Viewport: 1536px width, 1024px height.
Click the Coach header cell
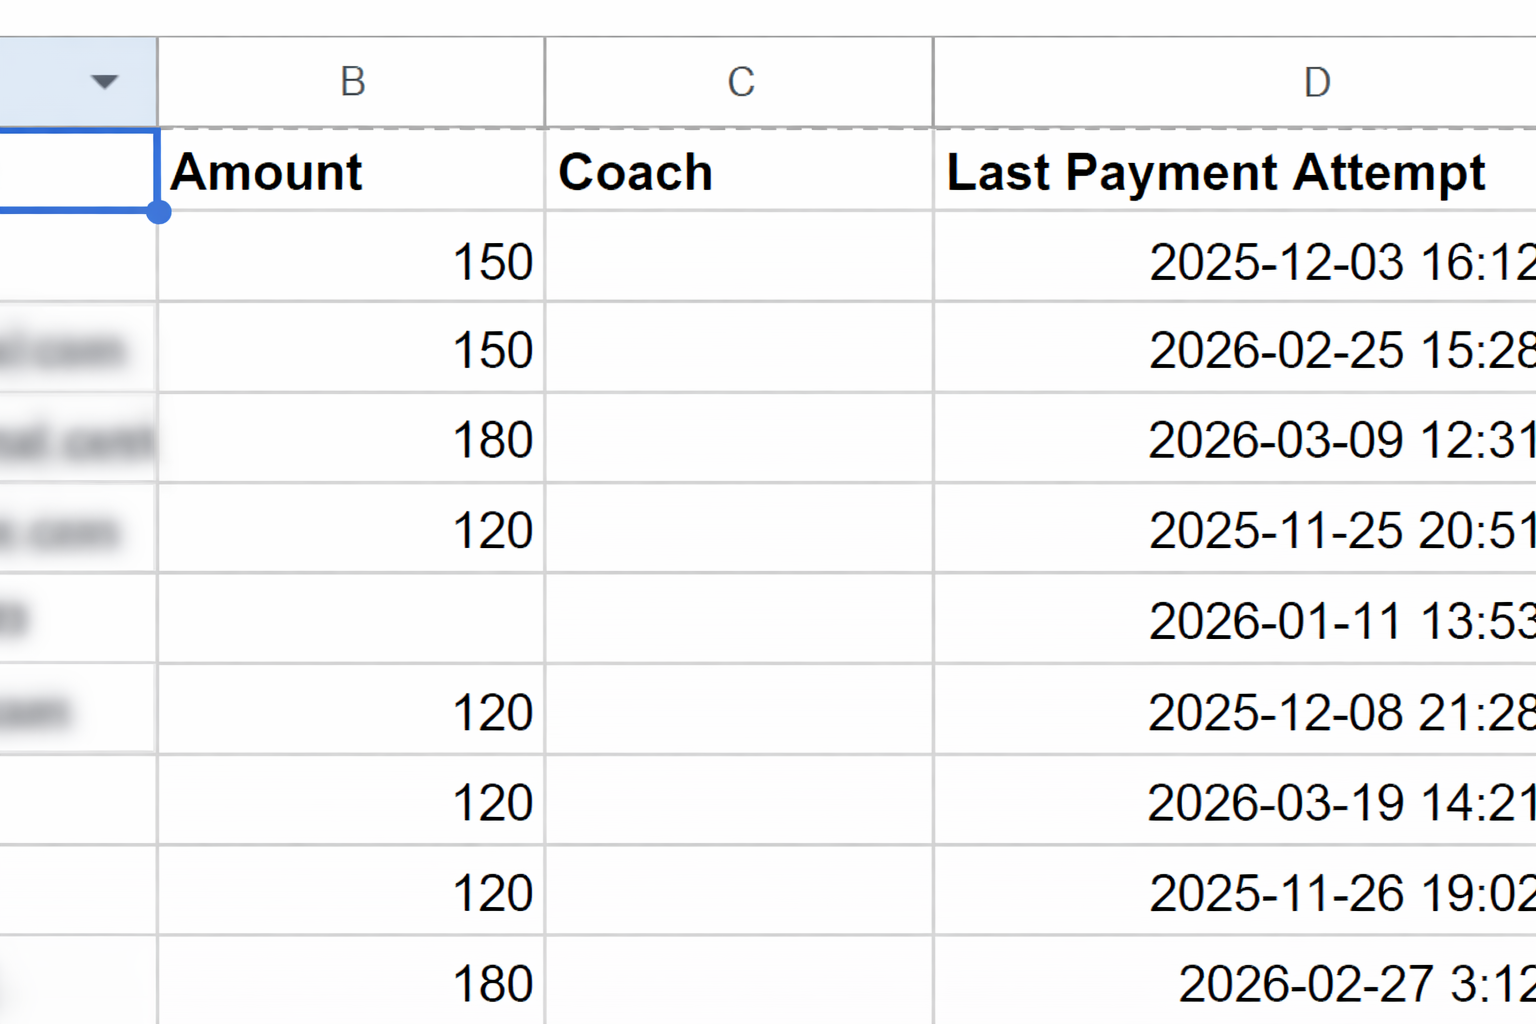pyautogui.click(x=739, y=170)
